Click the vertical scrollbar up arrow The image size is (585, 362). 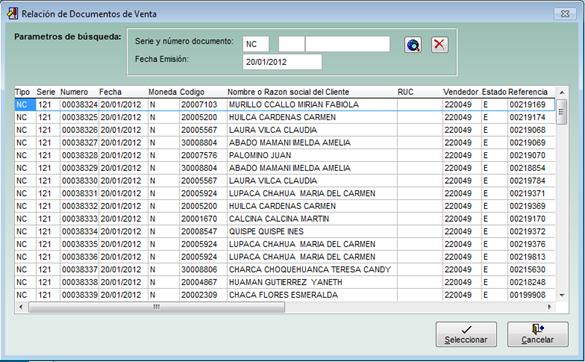point(562,92)
